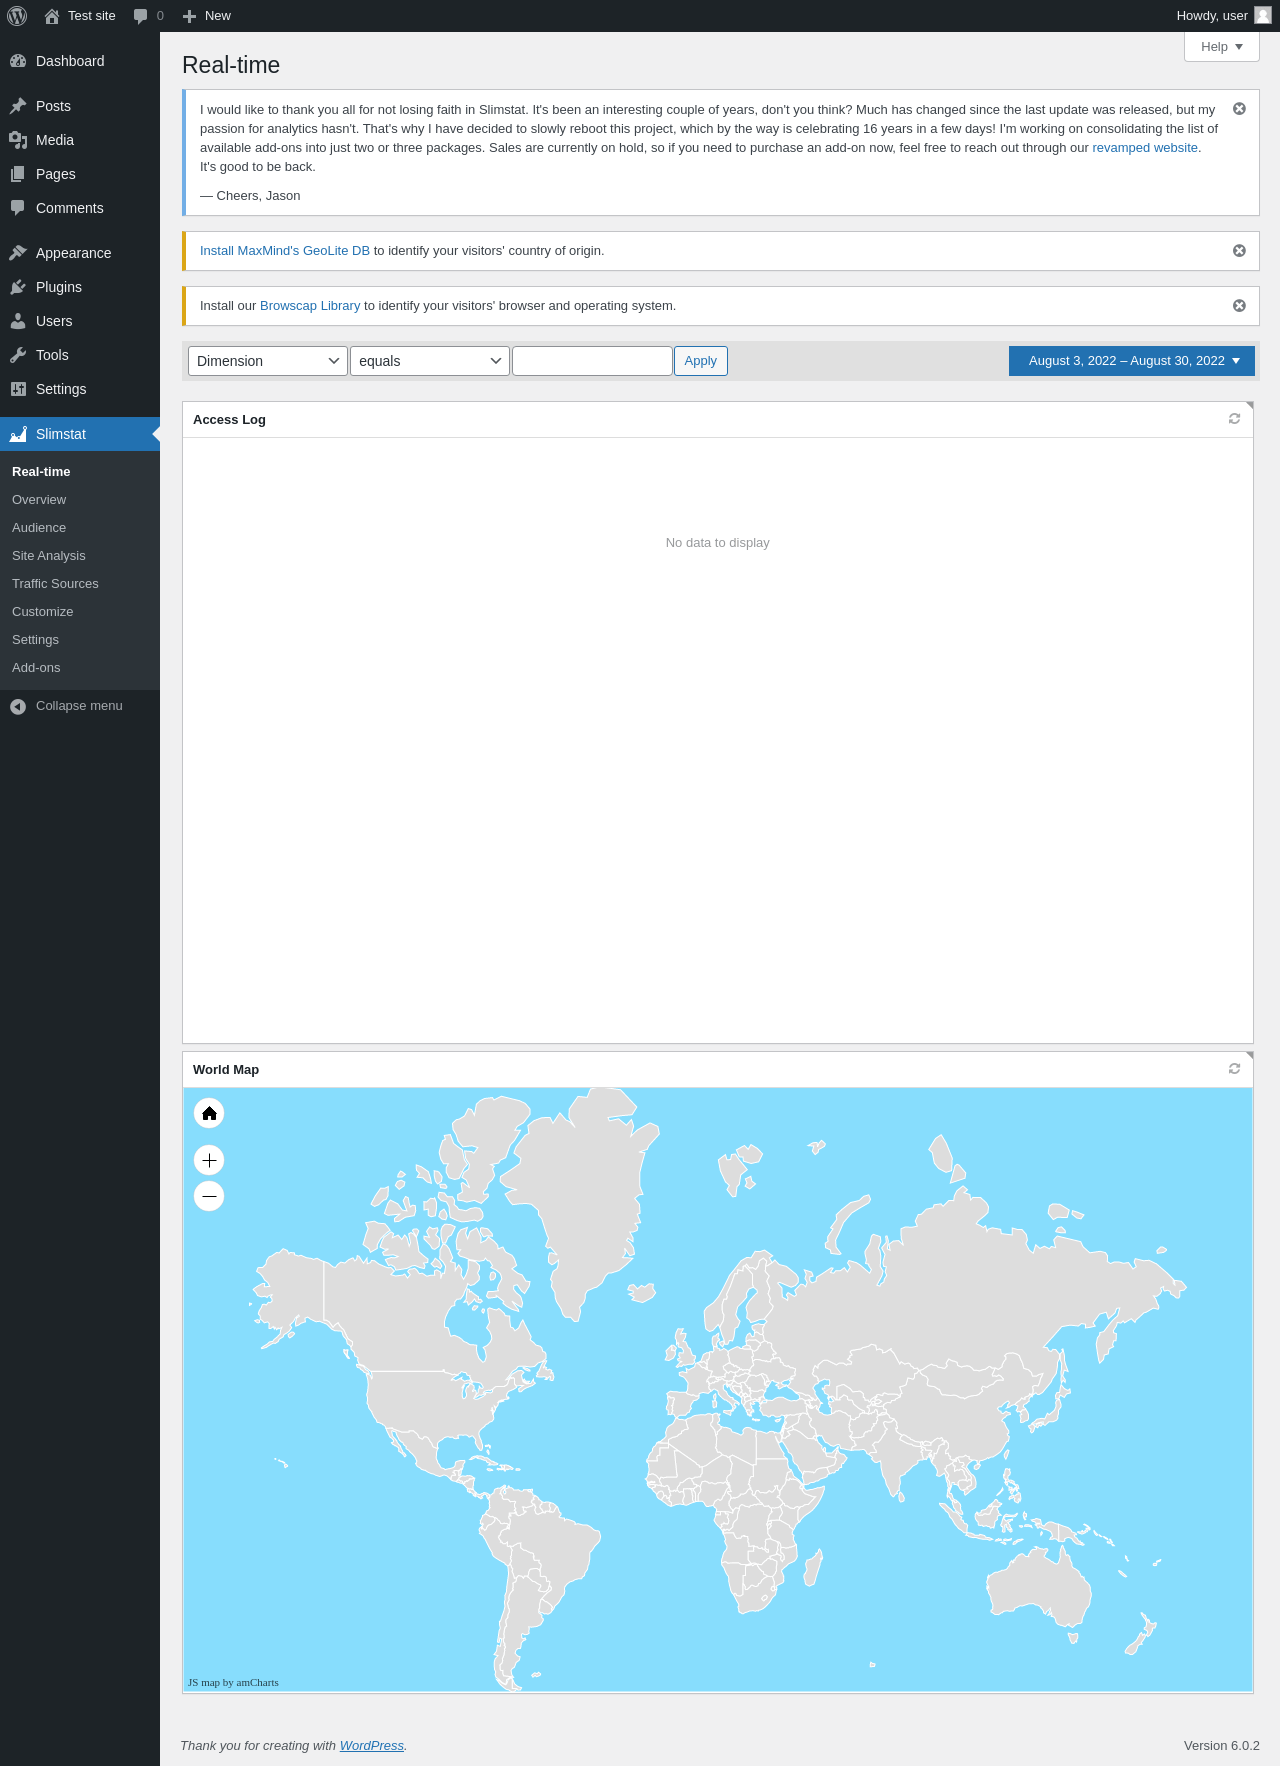Click the Collapse menu arrow icon
Image resolution: width=1280 pixels, height=1766 pixels.
pyautogui.click(x=18, y=707)
